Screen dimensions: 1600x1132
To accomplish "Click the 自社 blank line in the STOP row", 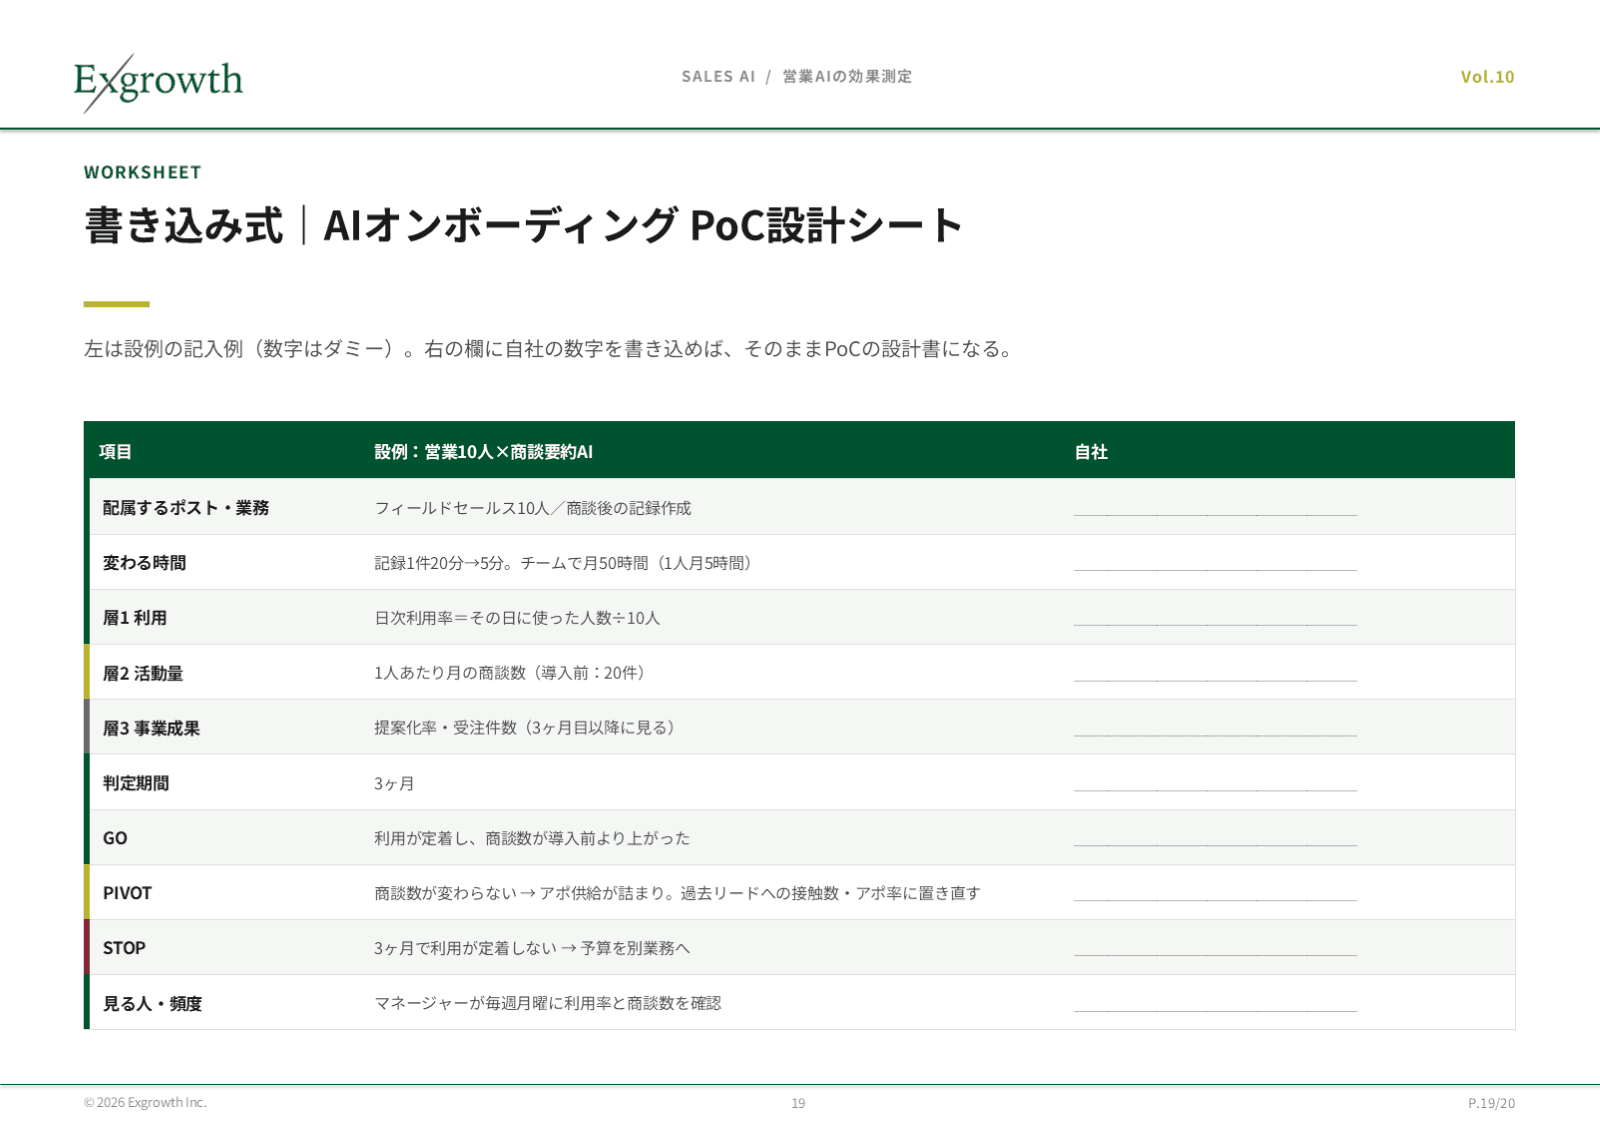I will 1215,955.
